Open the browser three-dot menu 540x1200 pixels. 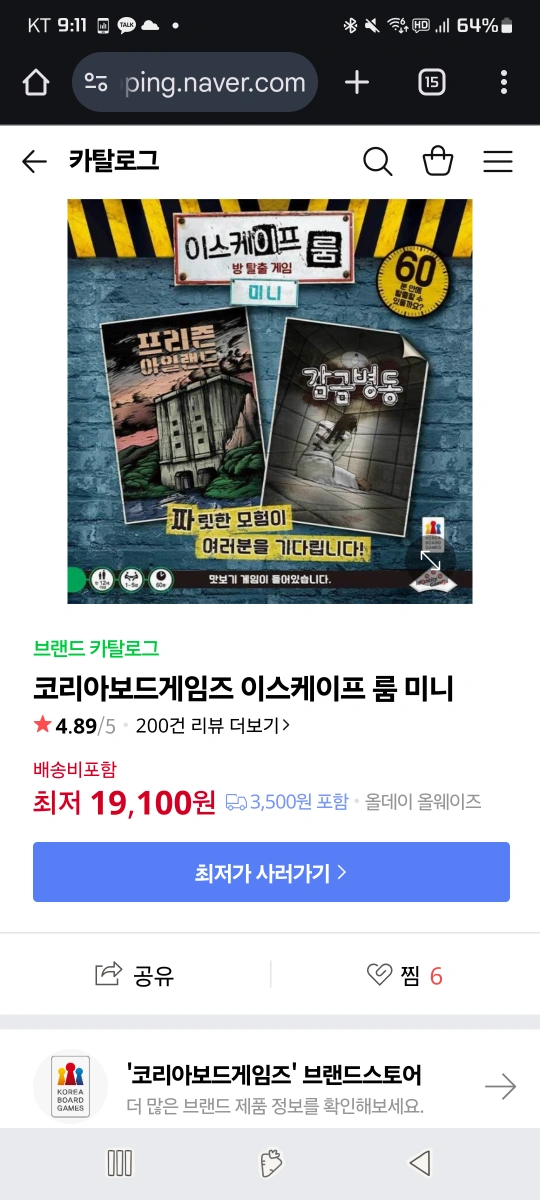click(503, 82)
